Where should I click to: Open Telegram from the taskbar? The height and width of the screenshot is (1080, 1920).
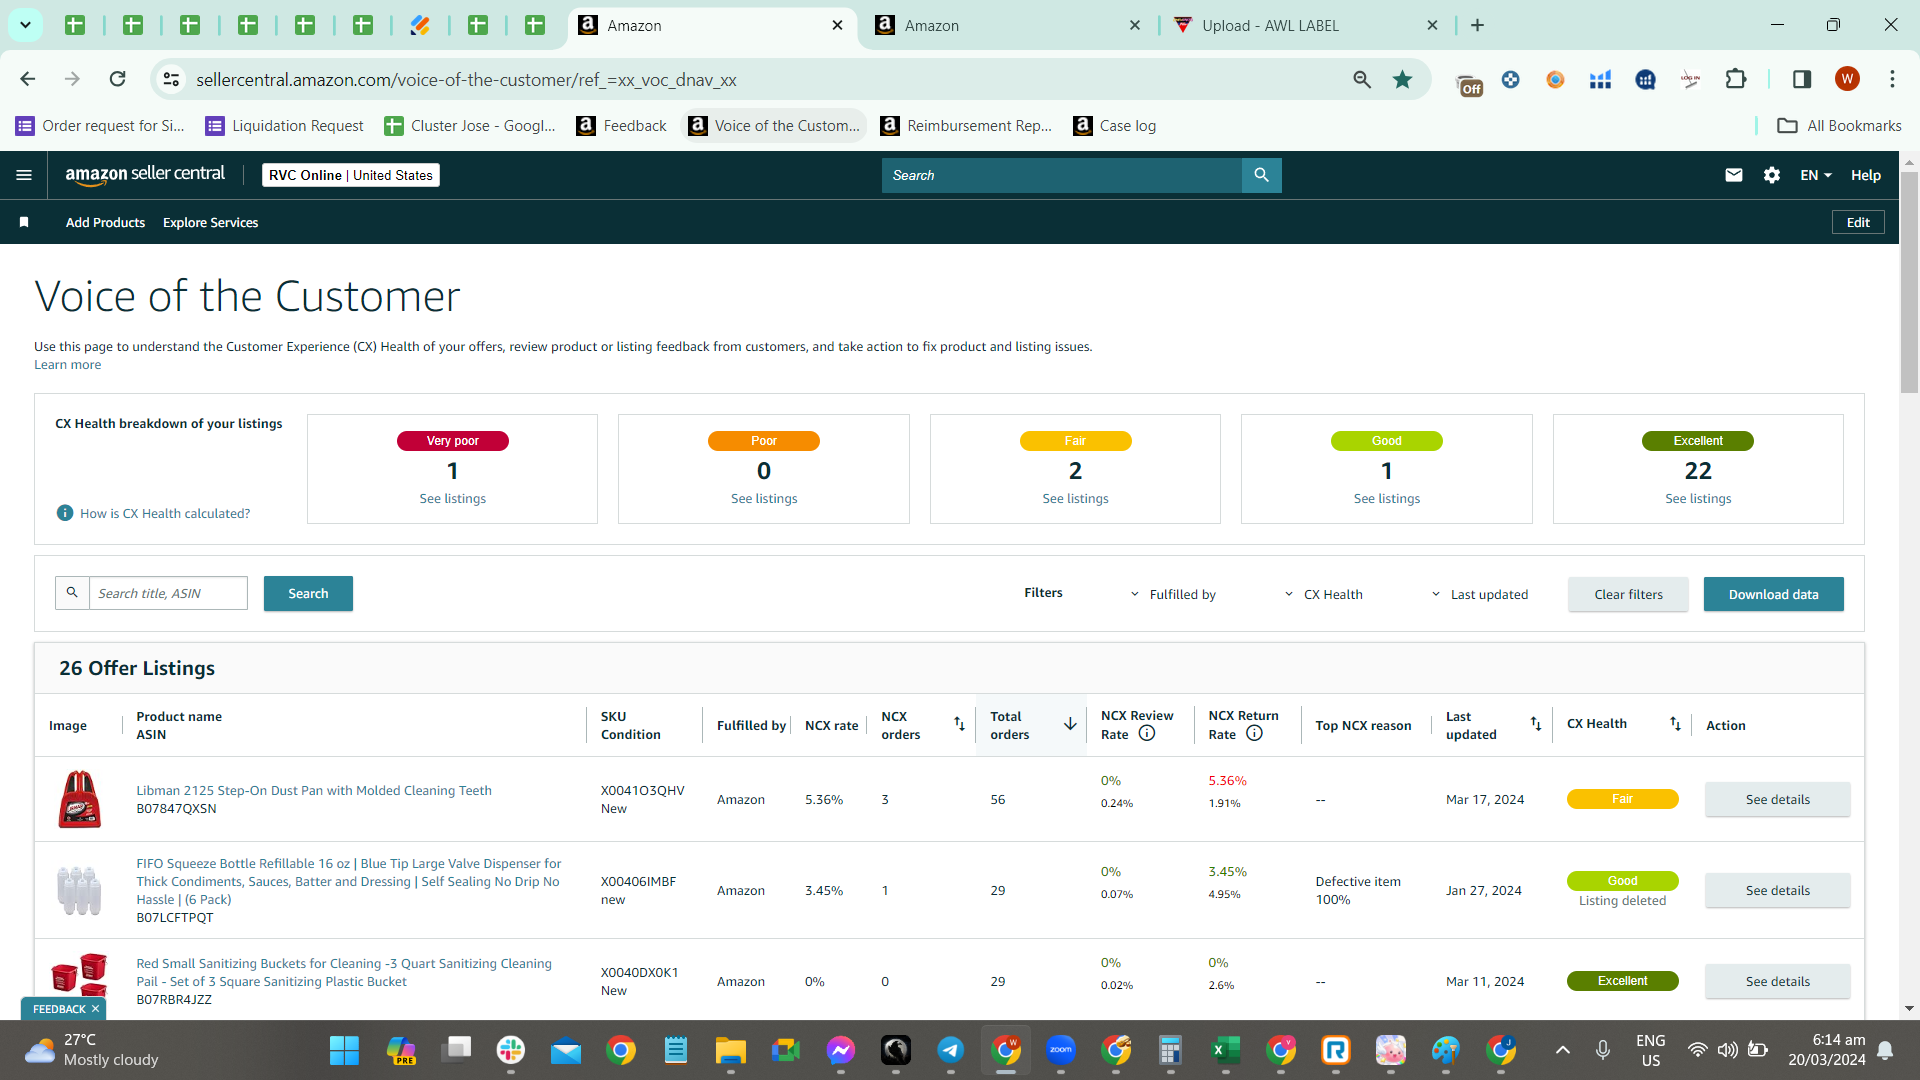(950, 1050)
